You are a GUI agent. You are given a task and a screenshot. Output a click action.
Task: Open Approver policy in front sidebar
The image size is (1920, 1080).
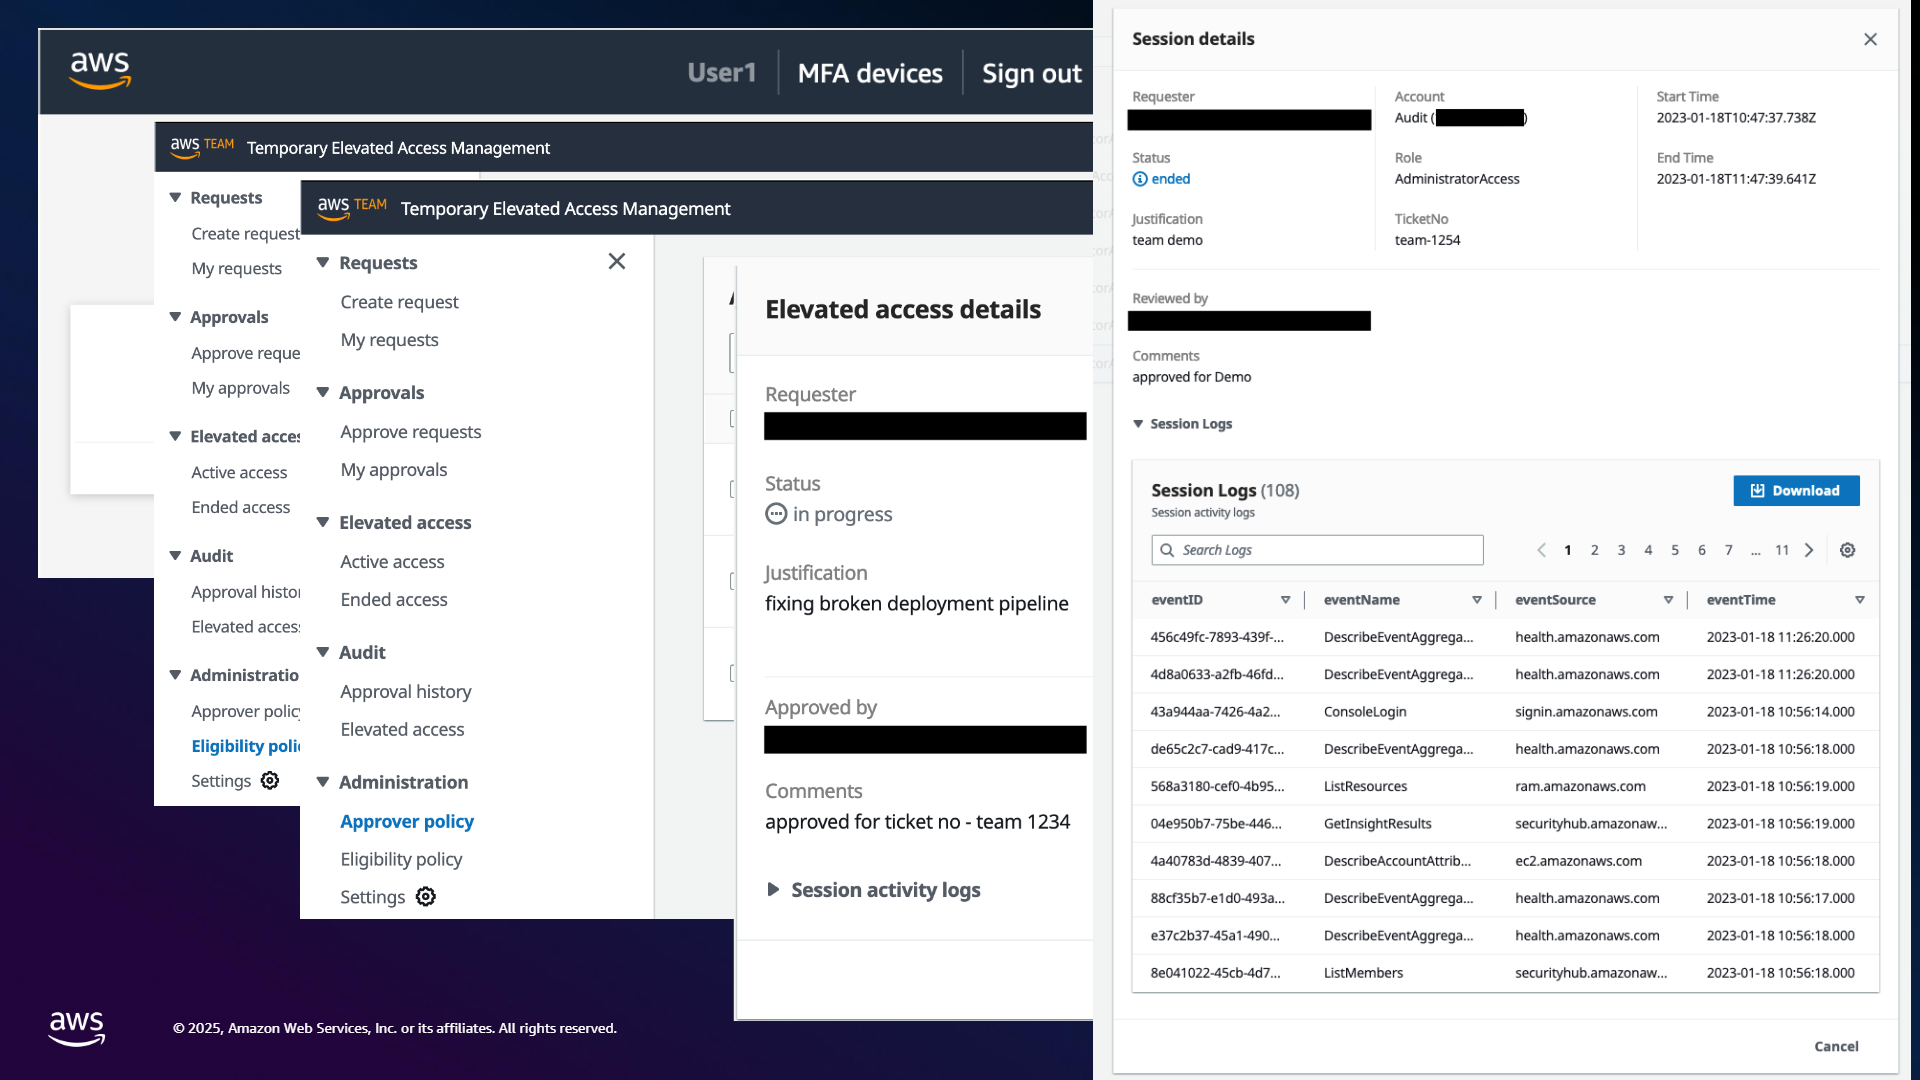[407, 821]
